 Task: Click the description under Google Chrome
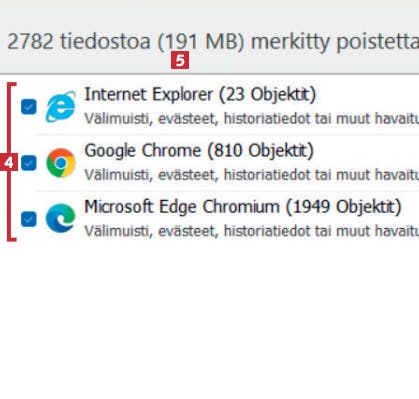pos(252,175)
